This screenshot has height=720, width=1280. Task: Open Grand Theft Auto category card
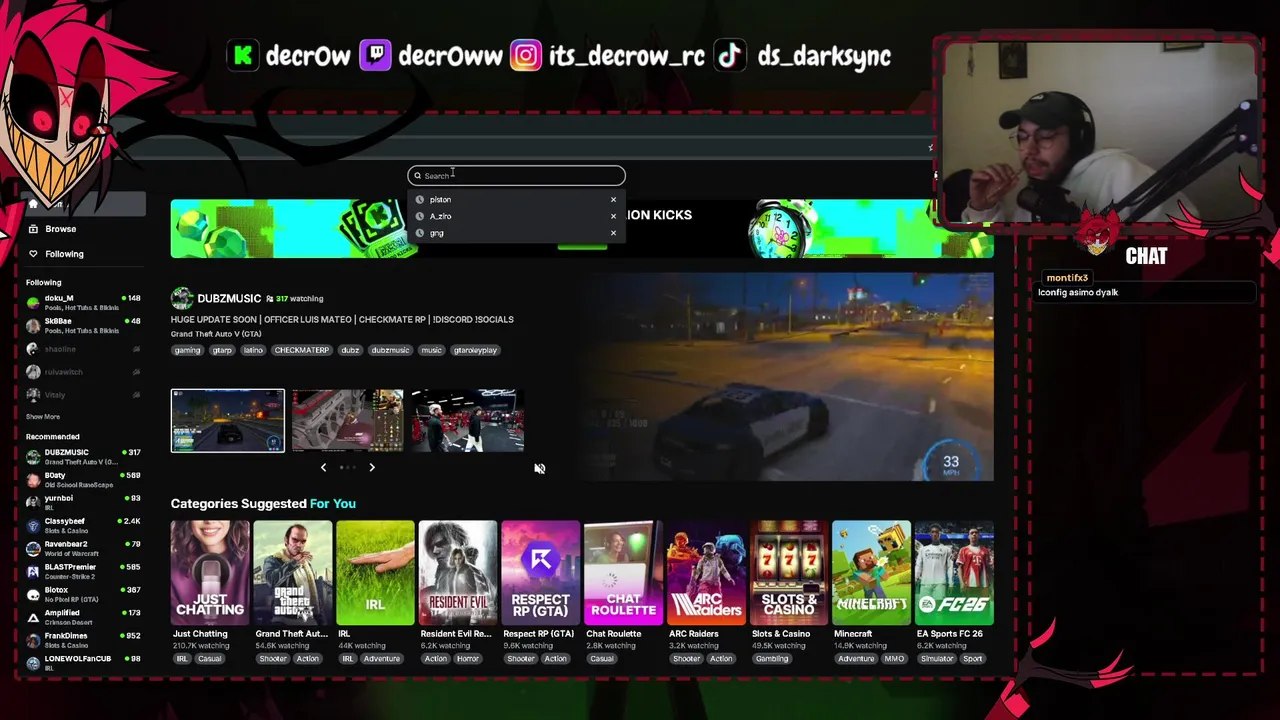(x=292, y=572)
